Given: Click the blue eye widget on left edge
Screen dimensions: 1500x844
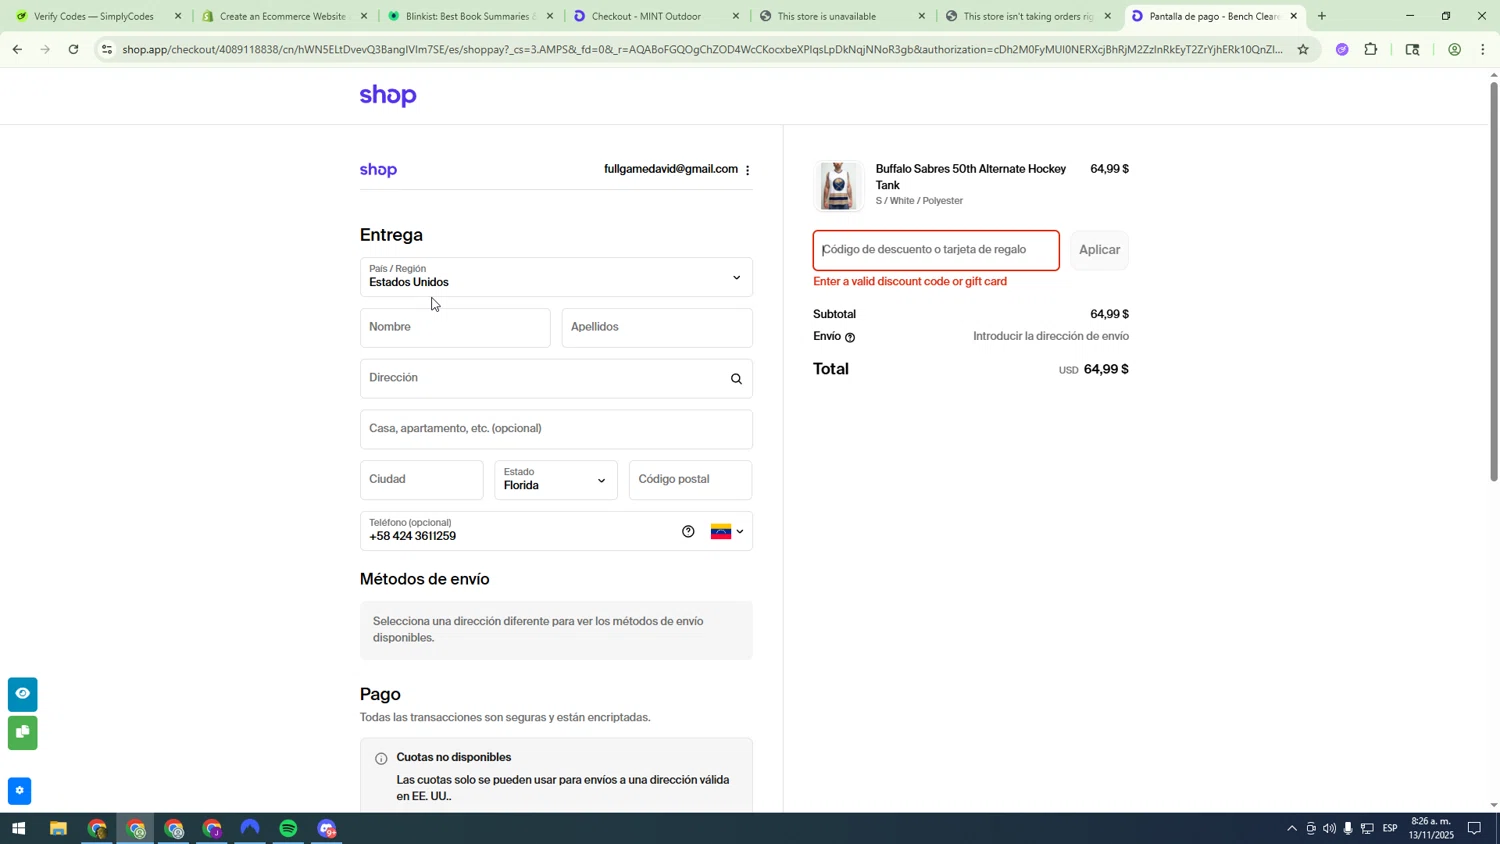Looking at the screenshot, I should point(22,694).
